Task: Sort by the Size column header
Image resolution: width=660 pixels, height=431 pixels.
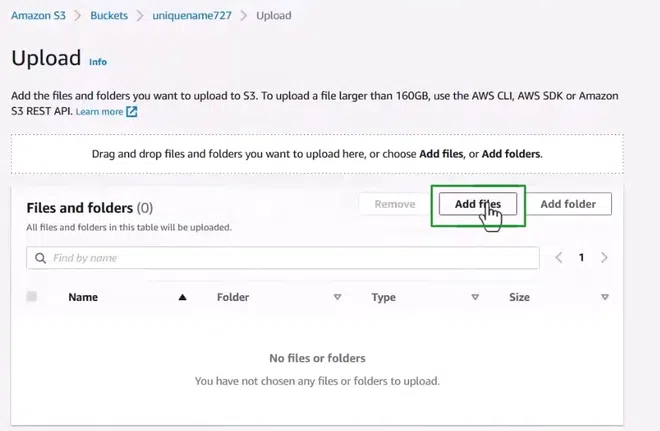Action: pyautogui.click(x=519, y=297)
